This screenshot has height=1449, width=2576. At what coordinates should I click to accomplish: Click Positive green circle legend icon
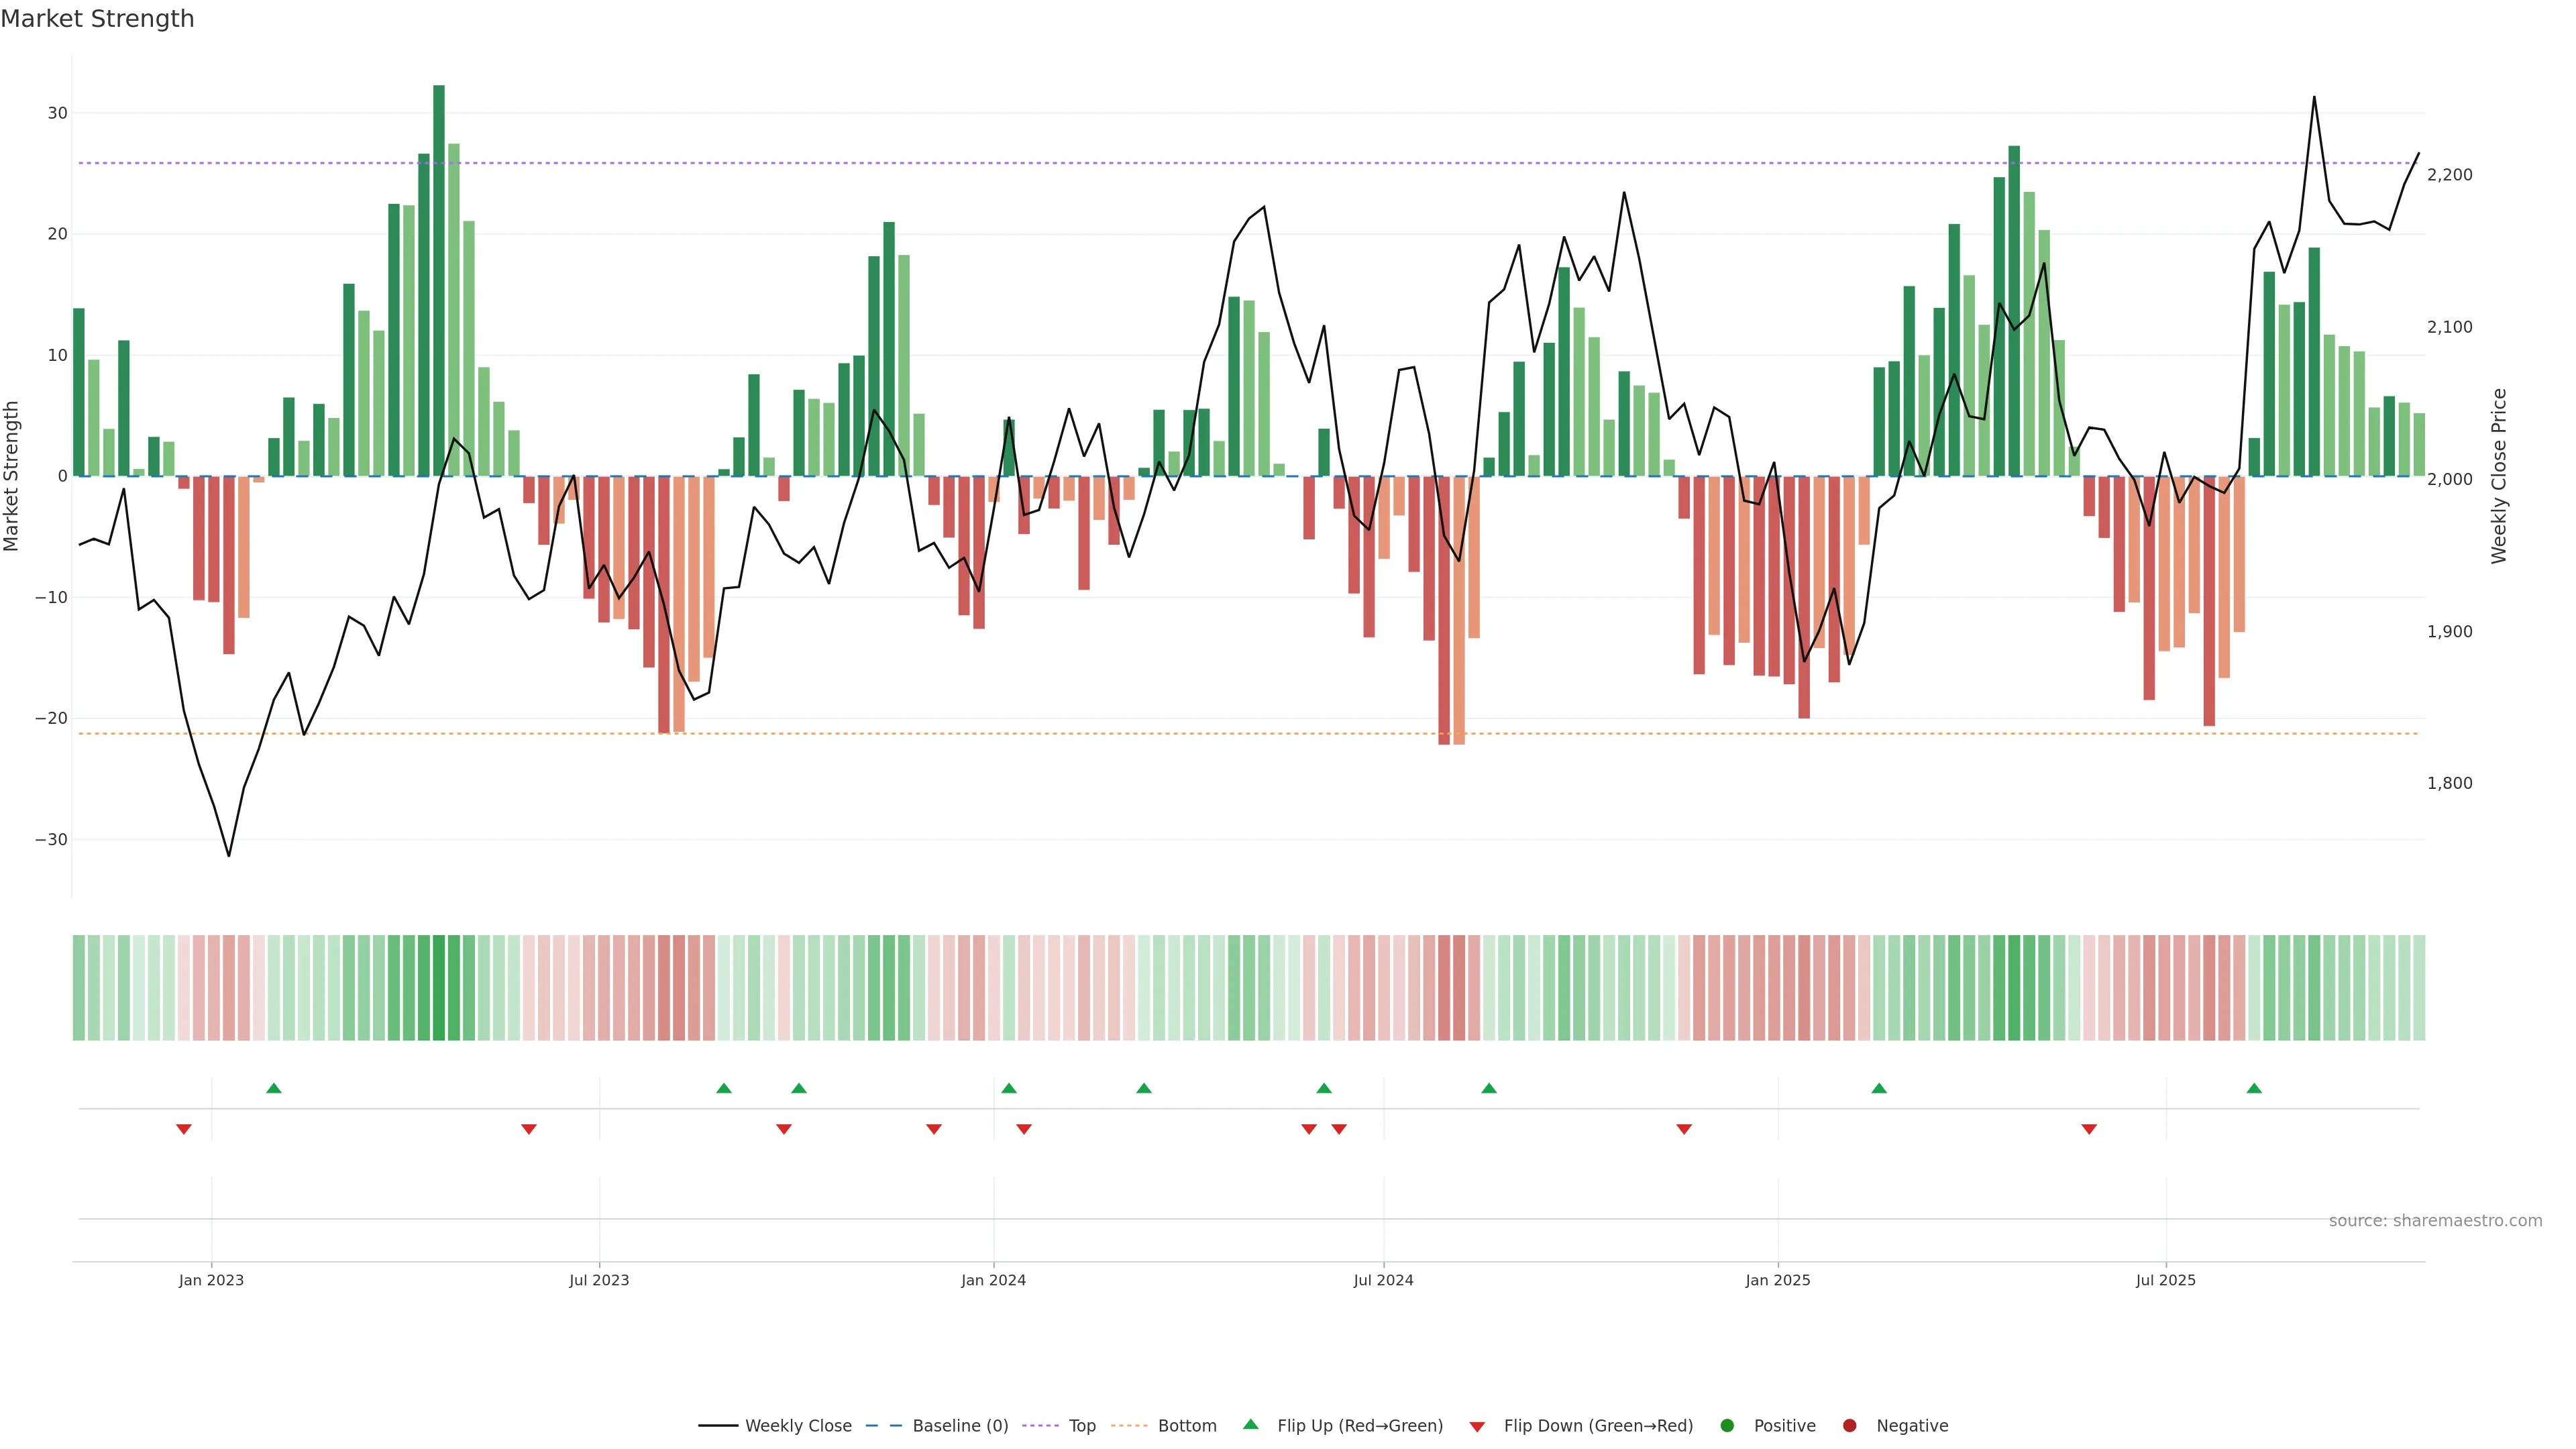pyautogui.click(x=1727, y=1426)
